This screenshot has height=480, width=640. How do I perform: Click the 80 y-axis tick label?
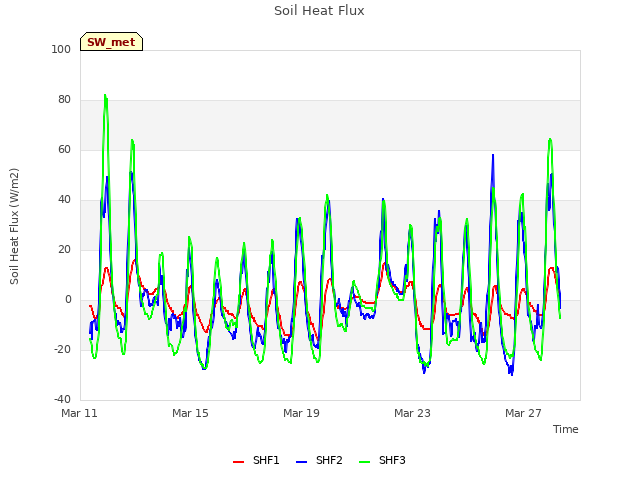tap(64, 100)
